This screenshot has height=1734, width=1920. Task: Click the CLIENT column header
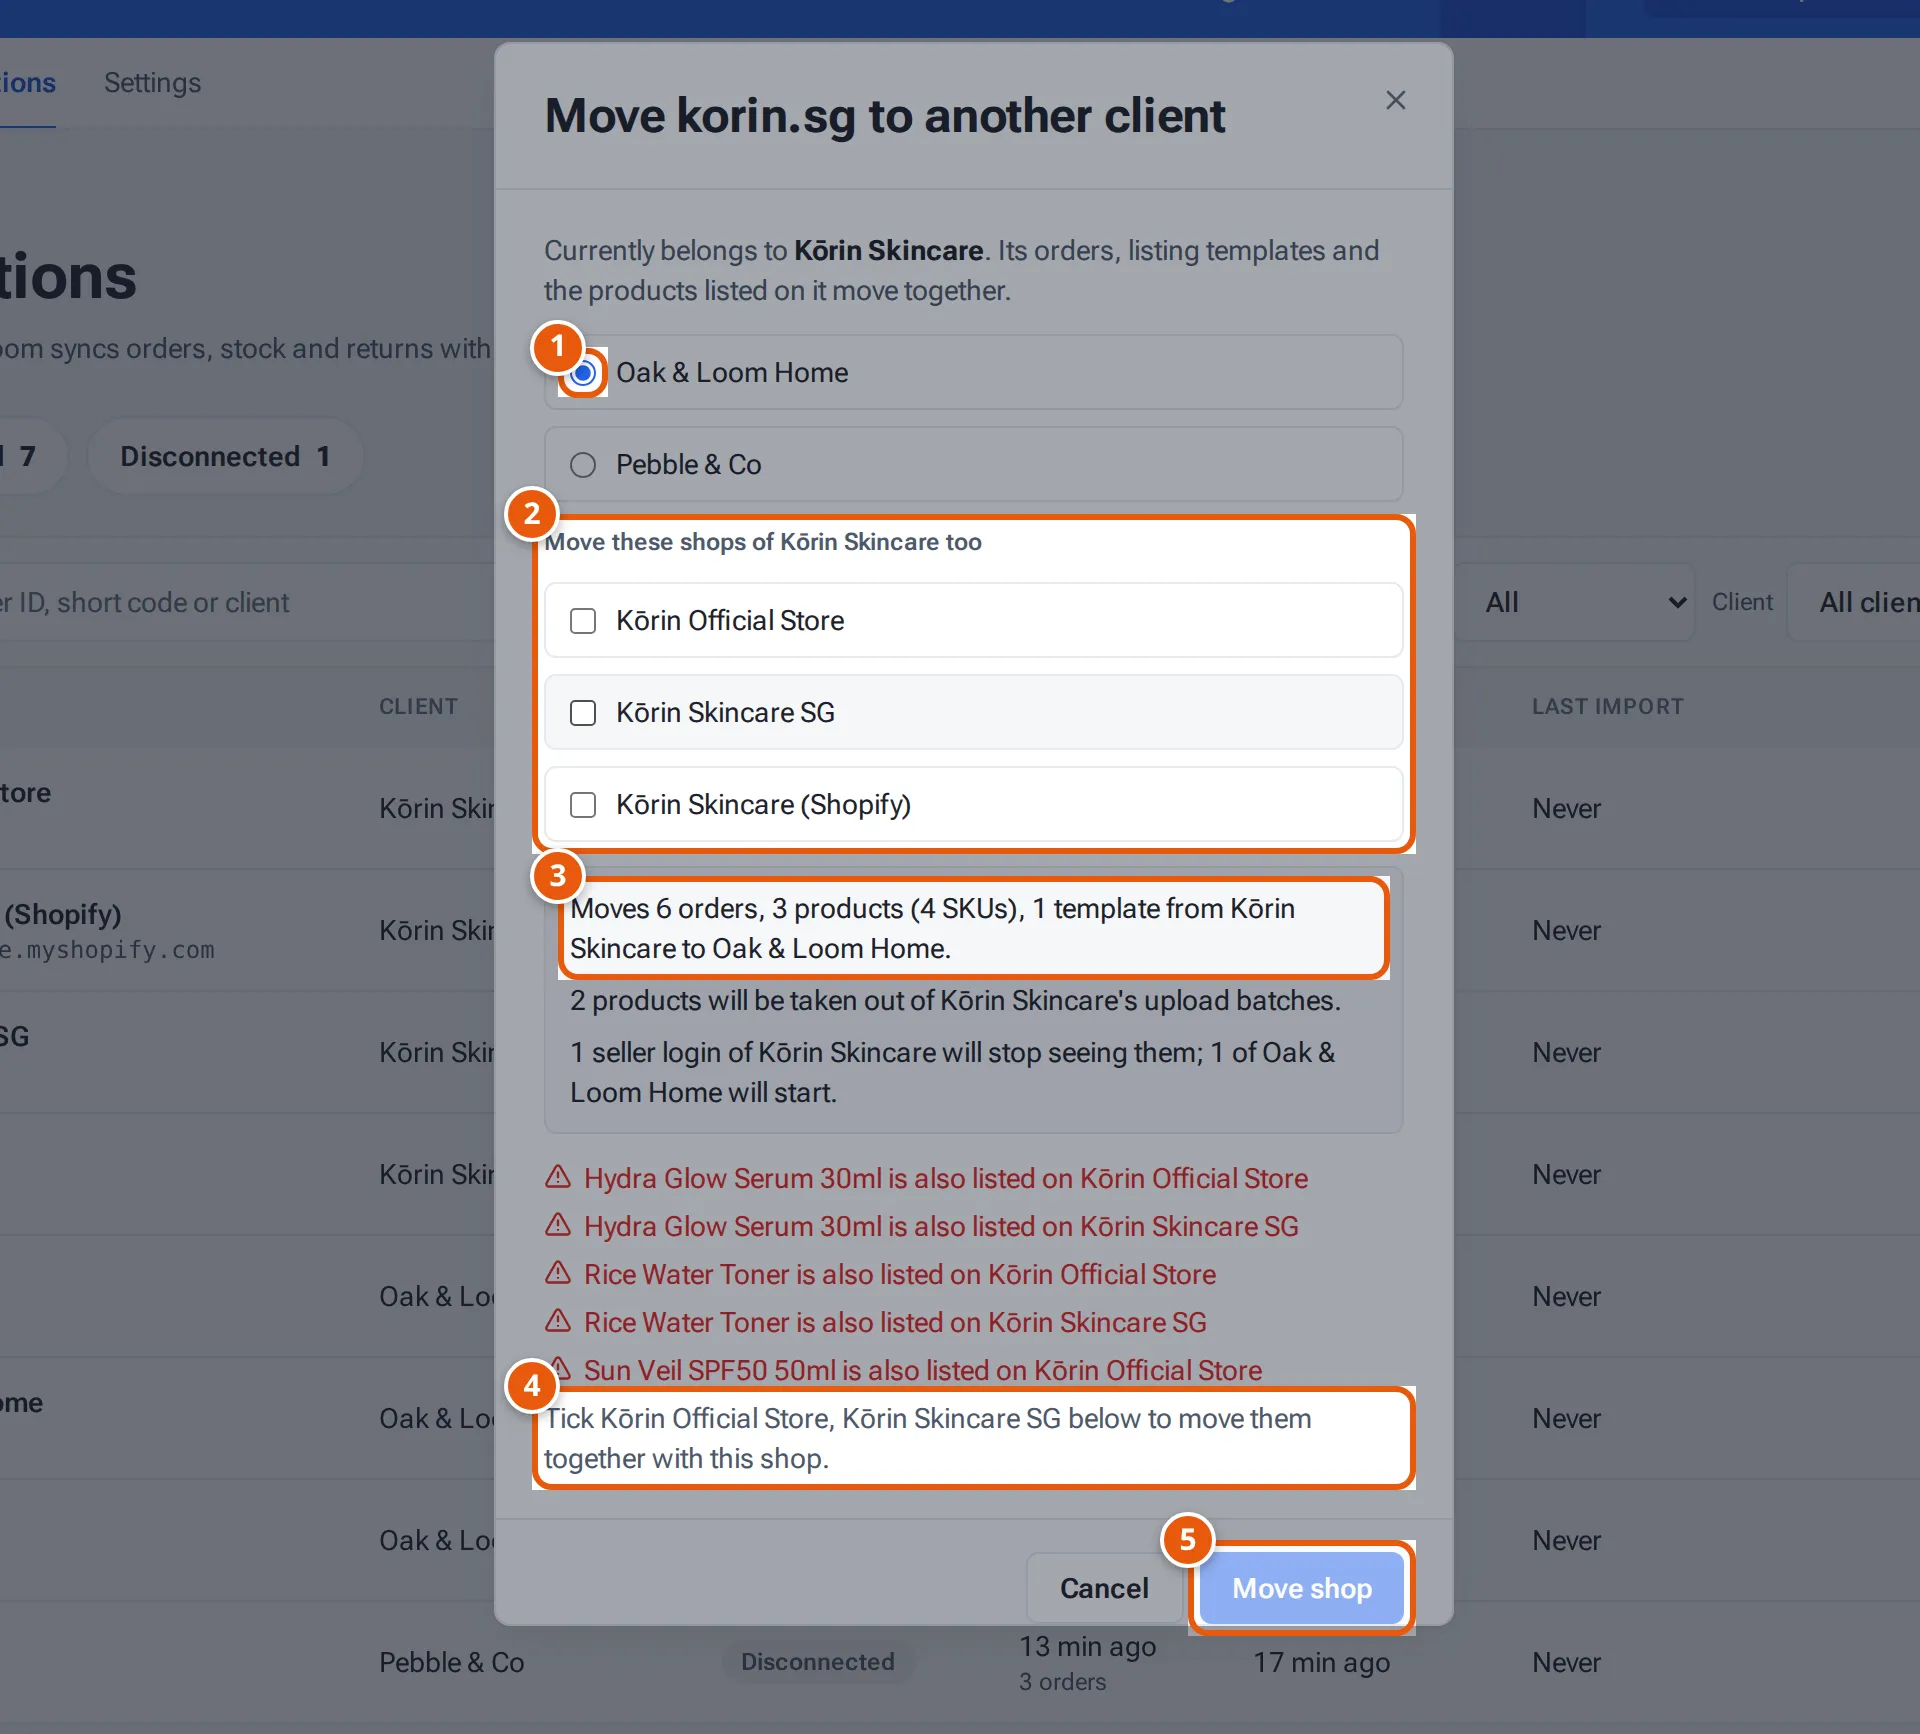point(418,706)
